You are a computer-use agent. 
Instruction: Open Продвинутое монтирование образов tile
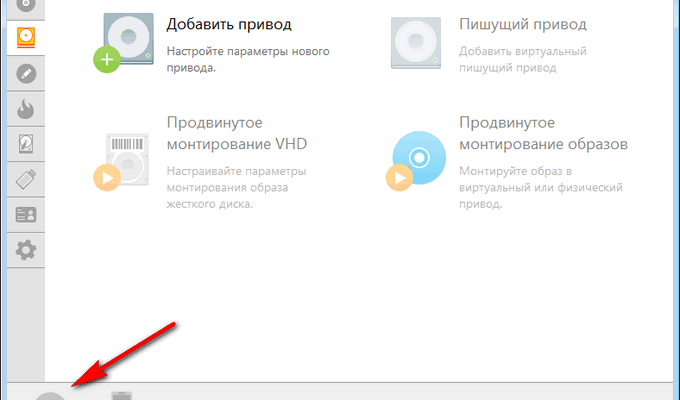click(507, 162)
